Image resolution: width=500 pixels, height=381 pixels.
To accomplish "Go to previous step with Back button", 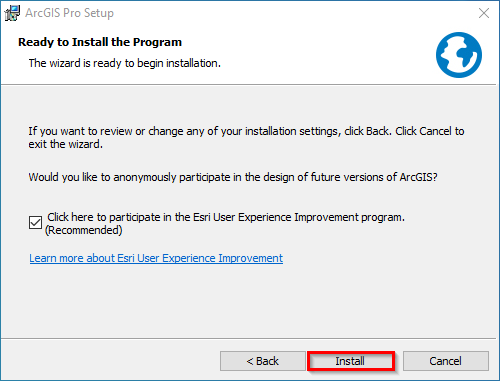I will point(263,361).
